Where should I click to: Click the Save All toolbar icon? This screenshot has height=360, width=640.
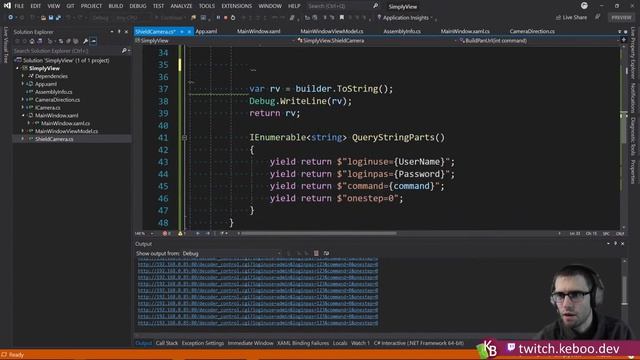coord(58,18)
